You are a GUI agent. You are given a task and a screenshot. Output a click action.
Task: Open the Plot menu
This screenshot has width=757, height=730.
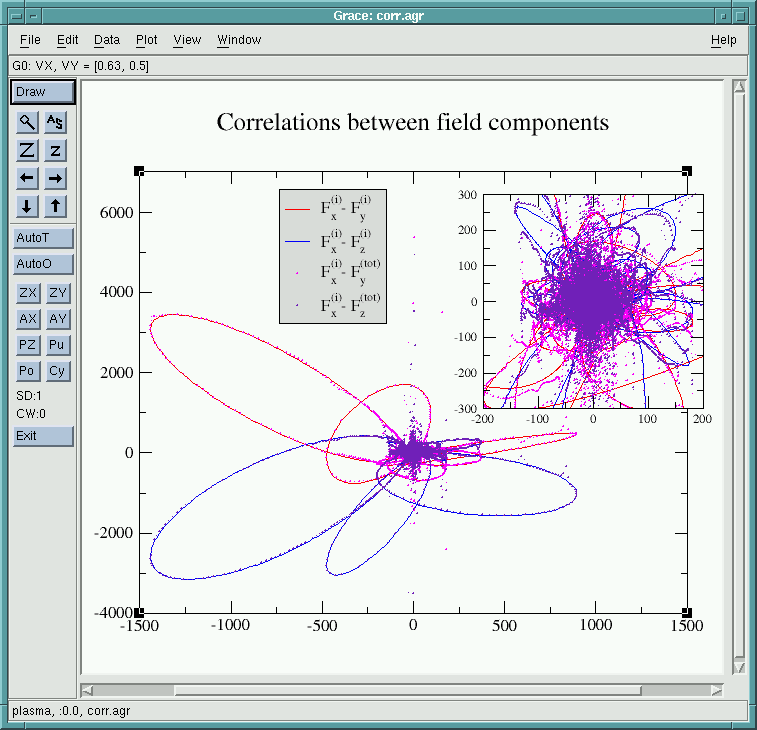146,40
